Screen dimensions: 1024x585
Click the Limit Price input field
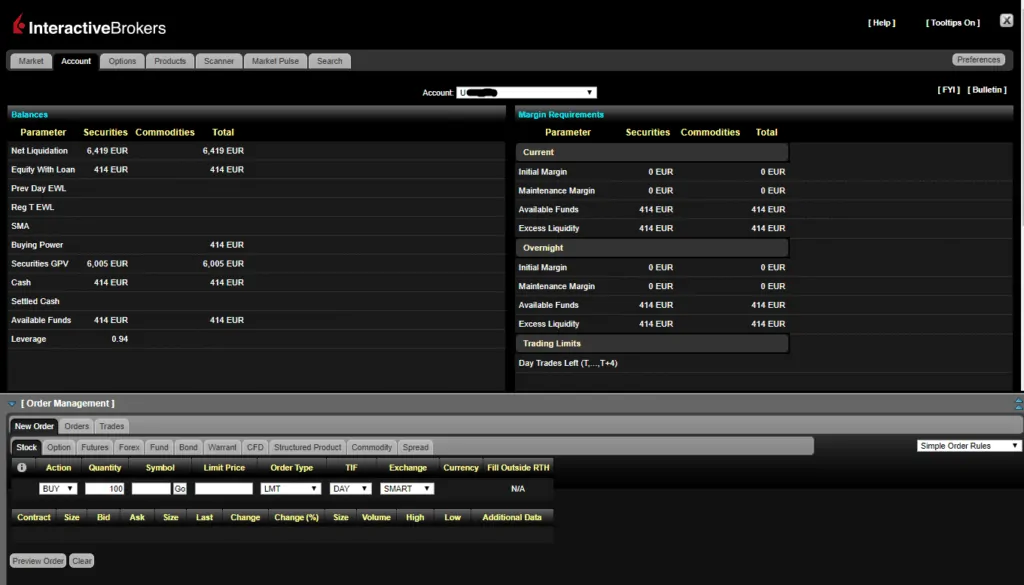click(x=223, y=488)
